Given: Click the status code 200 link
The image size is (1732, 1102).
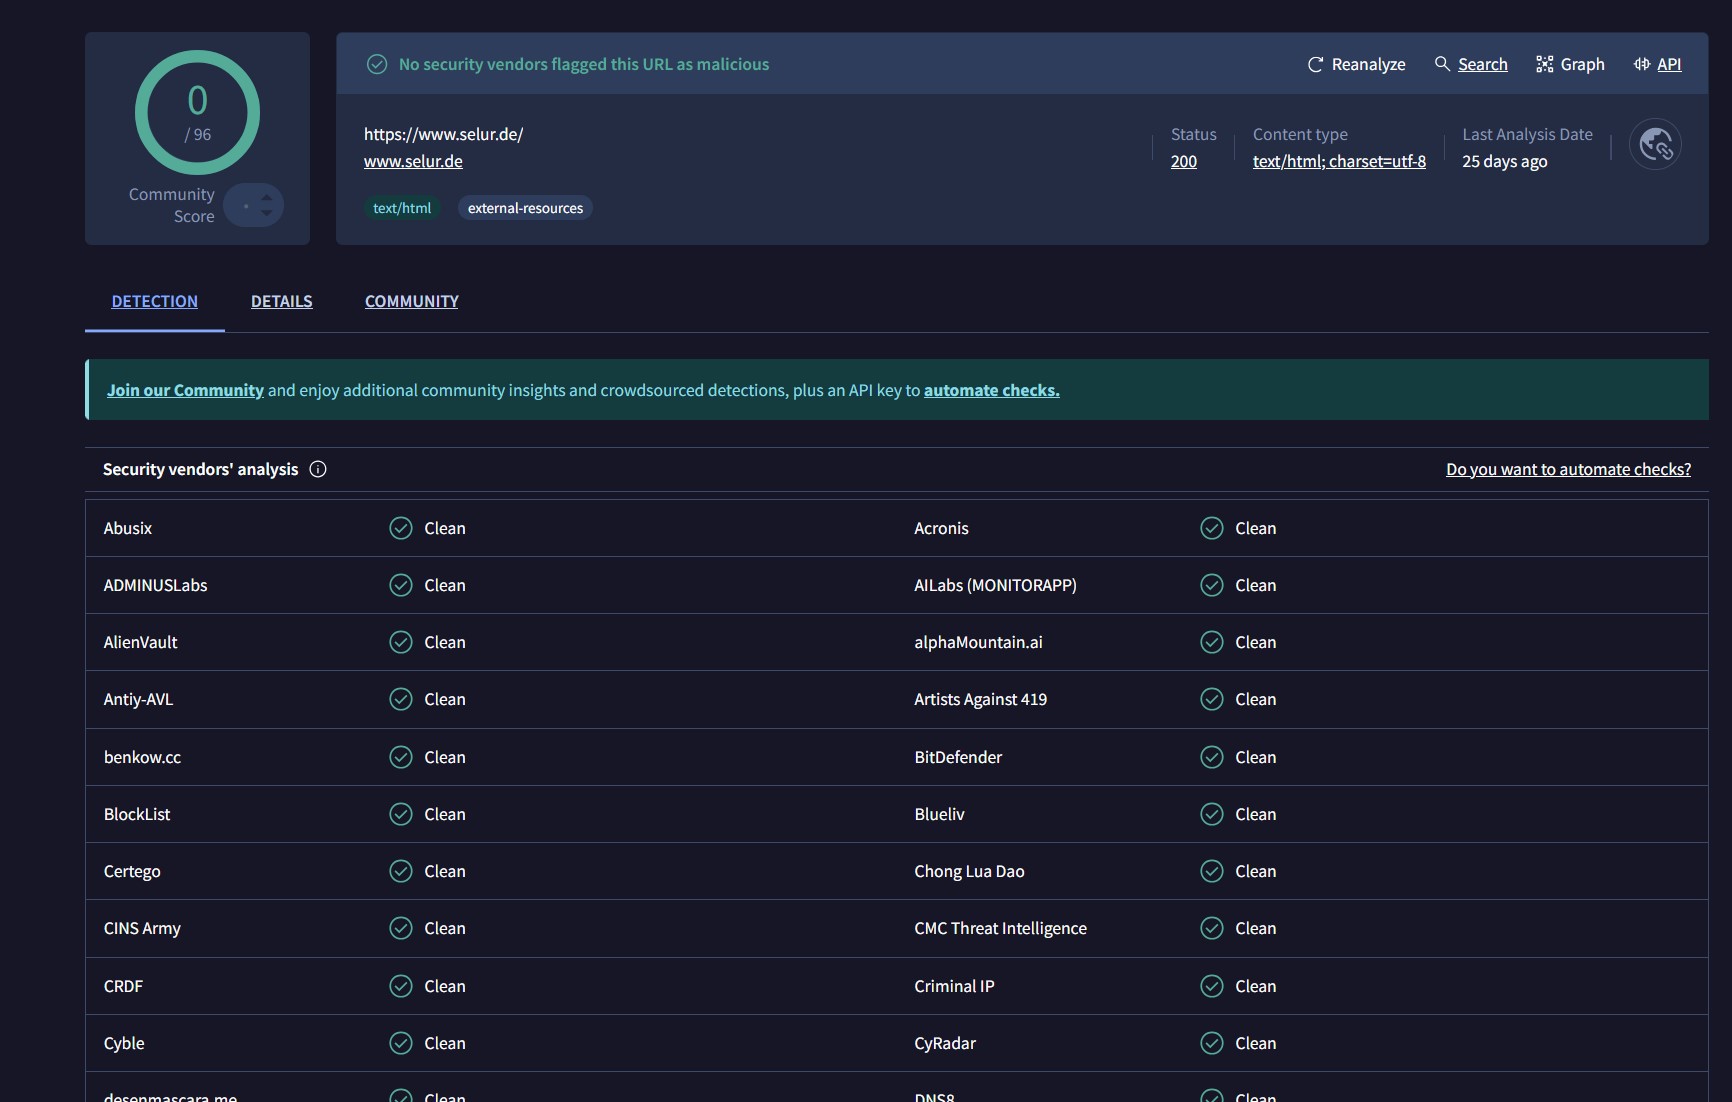Looking at the screenshot, I should (1183, 161).
